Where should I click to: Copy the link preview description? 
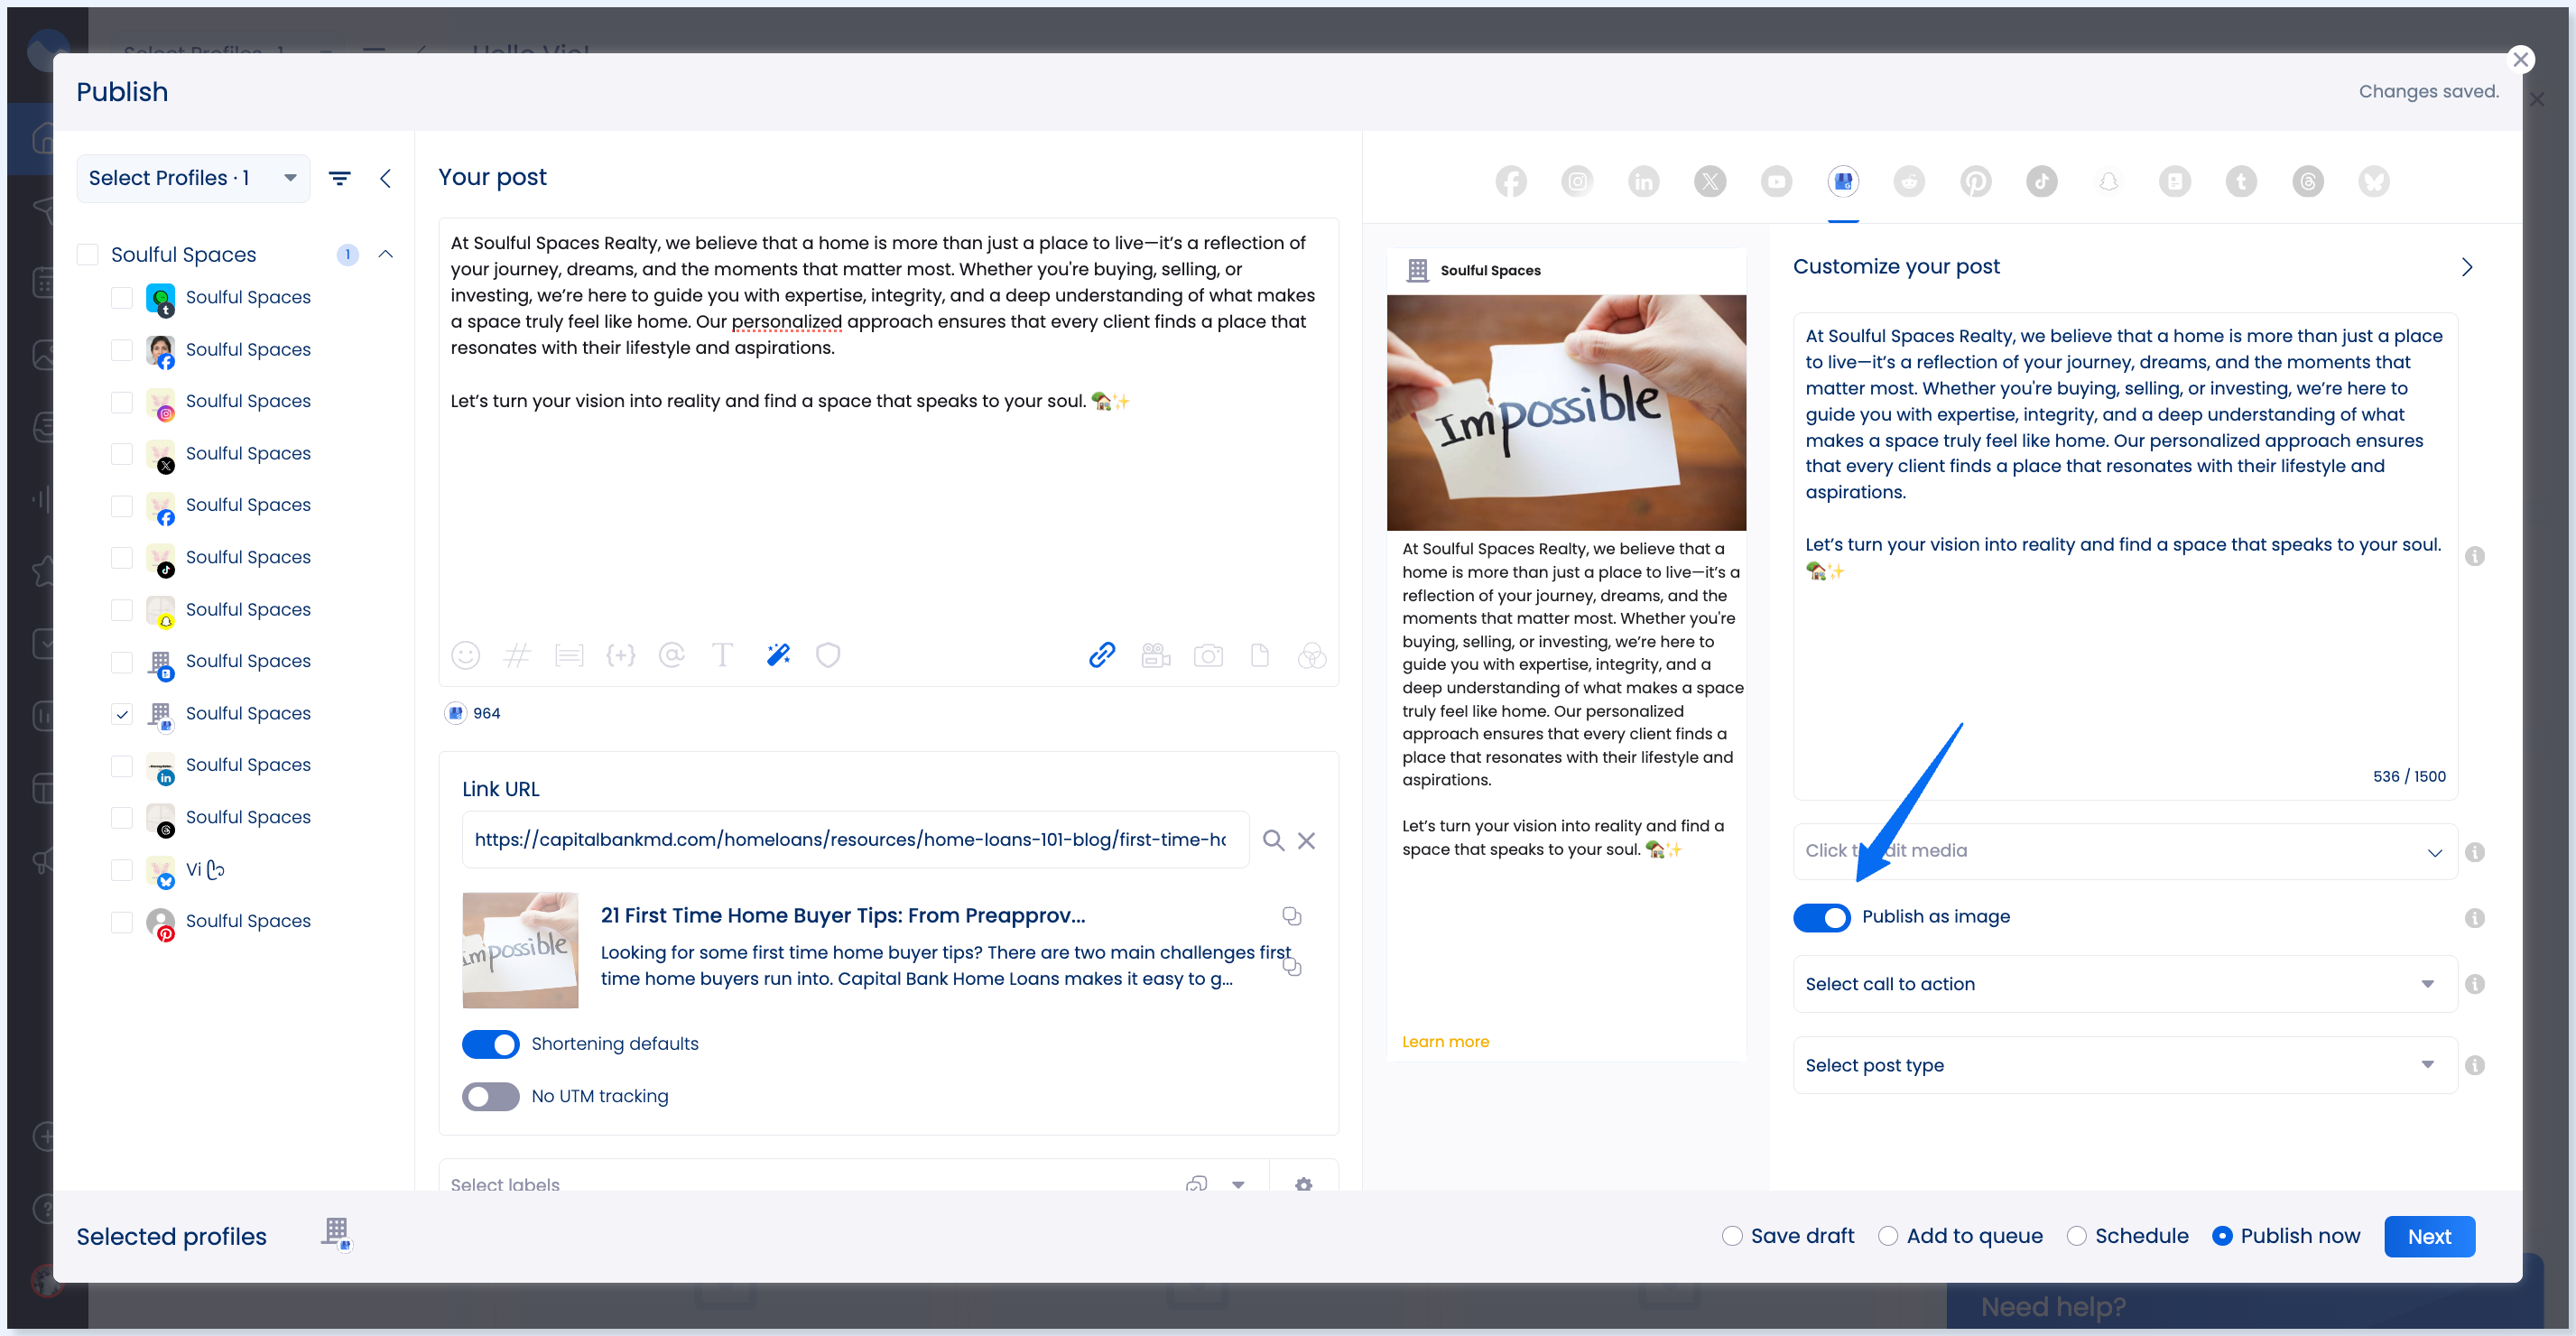pyautogui.click(x=1292, y=966)
